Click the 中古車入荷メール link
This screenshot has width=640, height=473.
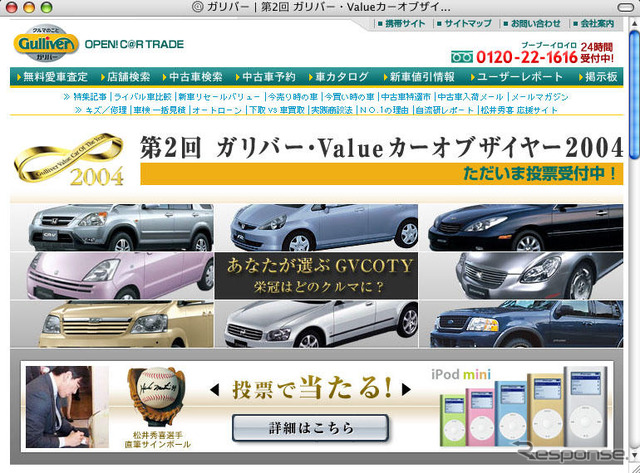click(x=470, y=97)
